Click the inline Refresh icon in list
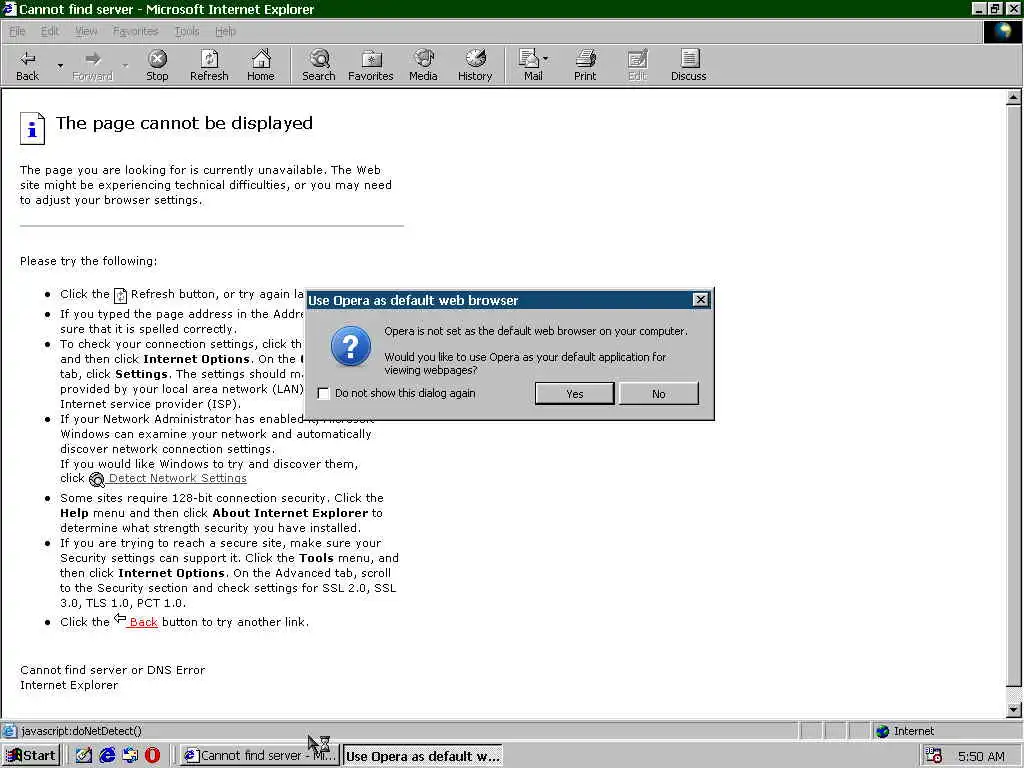The image size is (1024, 768). (120, 295)
